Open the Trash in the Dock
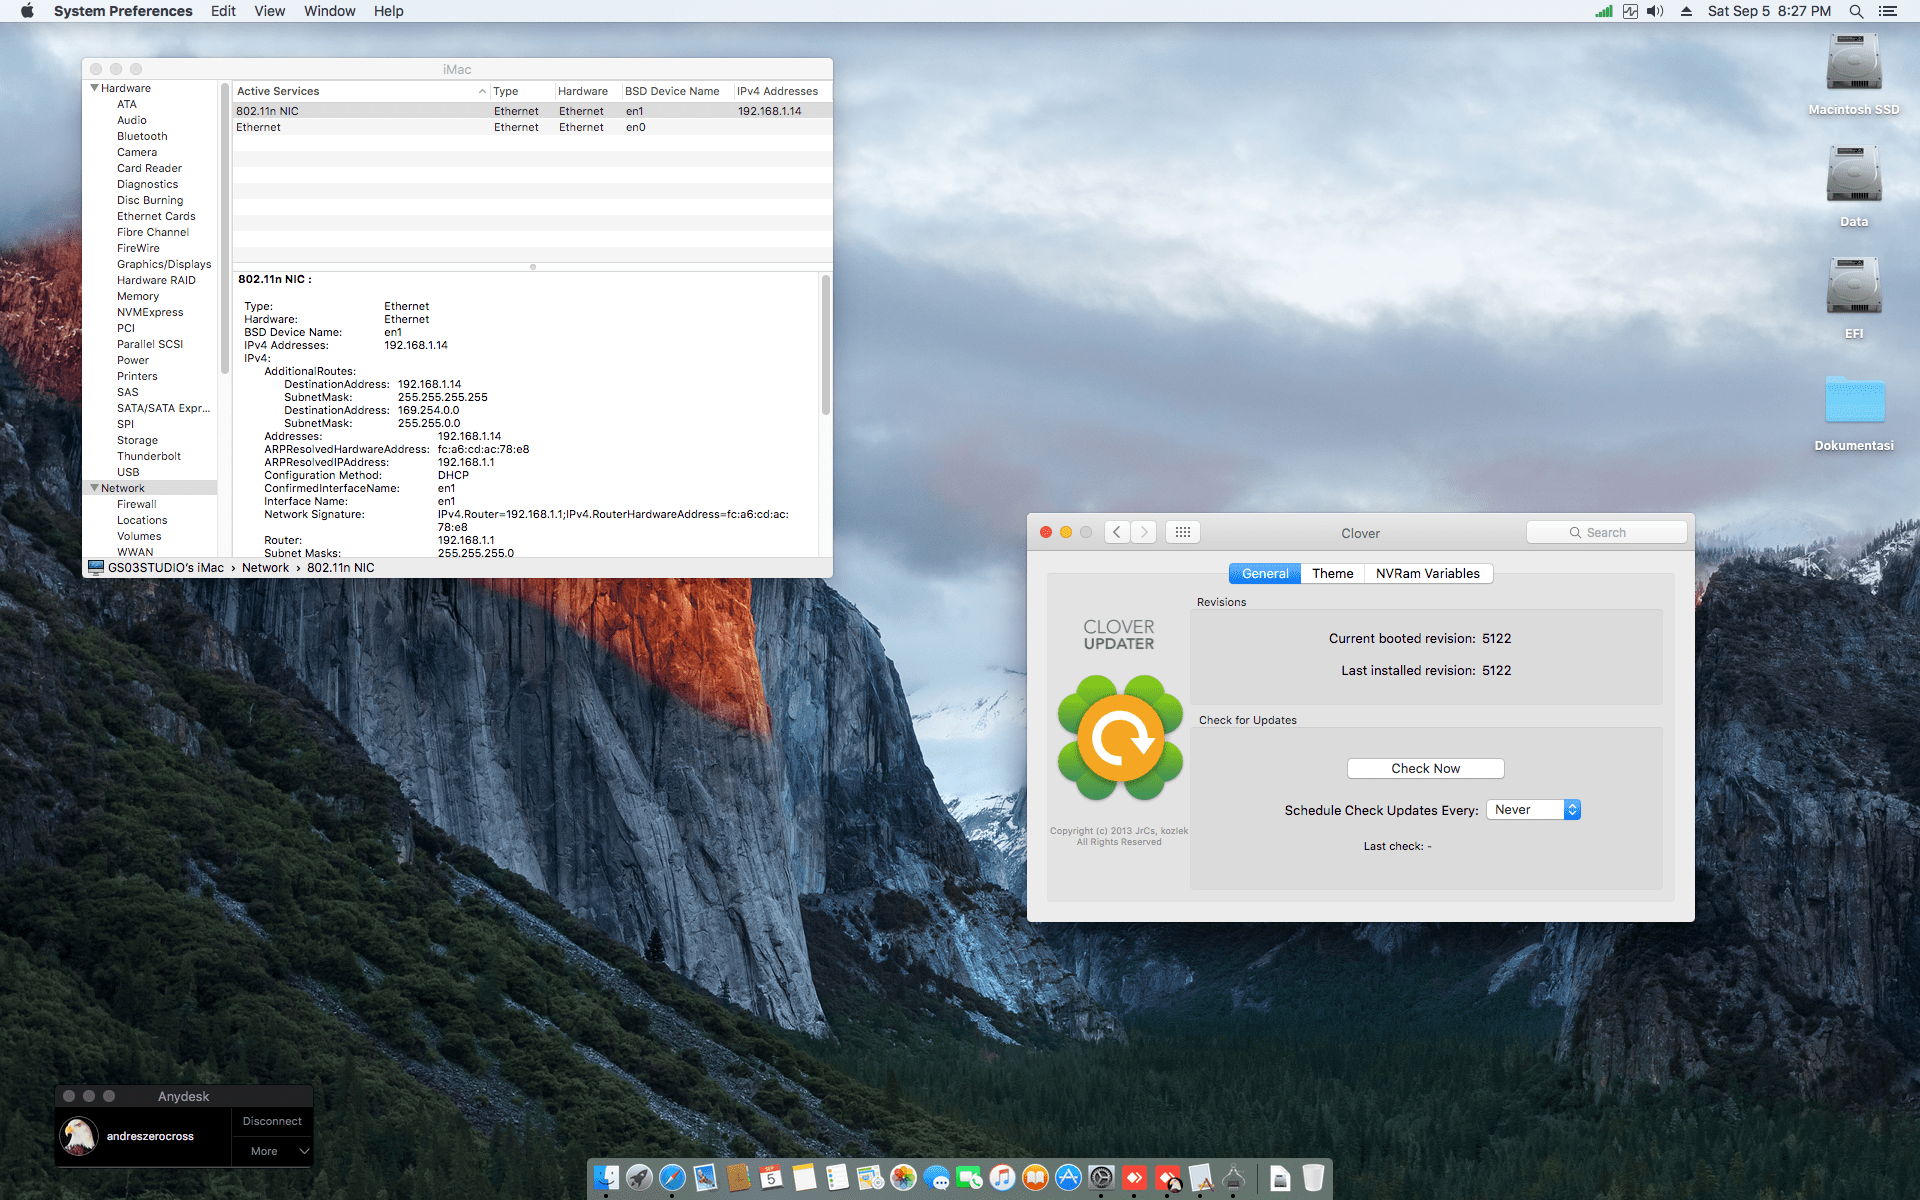Screen dimensions: 1920x1200 coord(1313,1178)
